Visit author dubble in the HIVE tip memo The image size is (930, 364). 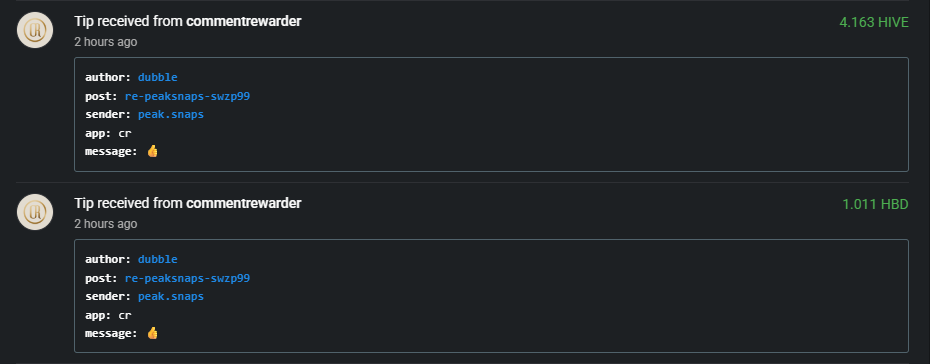click(158, 77)
